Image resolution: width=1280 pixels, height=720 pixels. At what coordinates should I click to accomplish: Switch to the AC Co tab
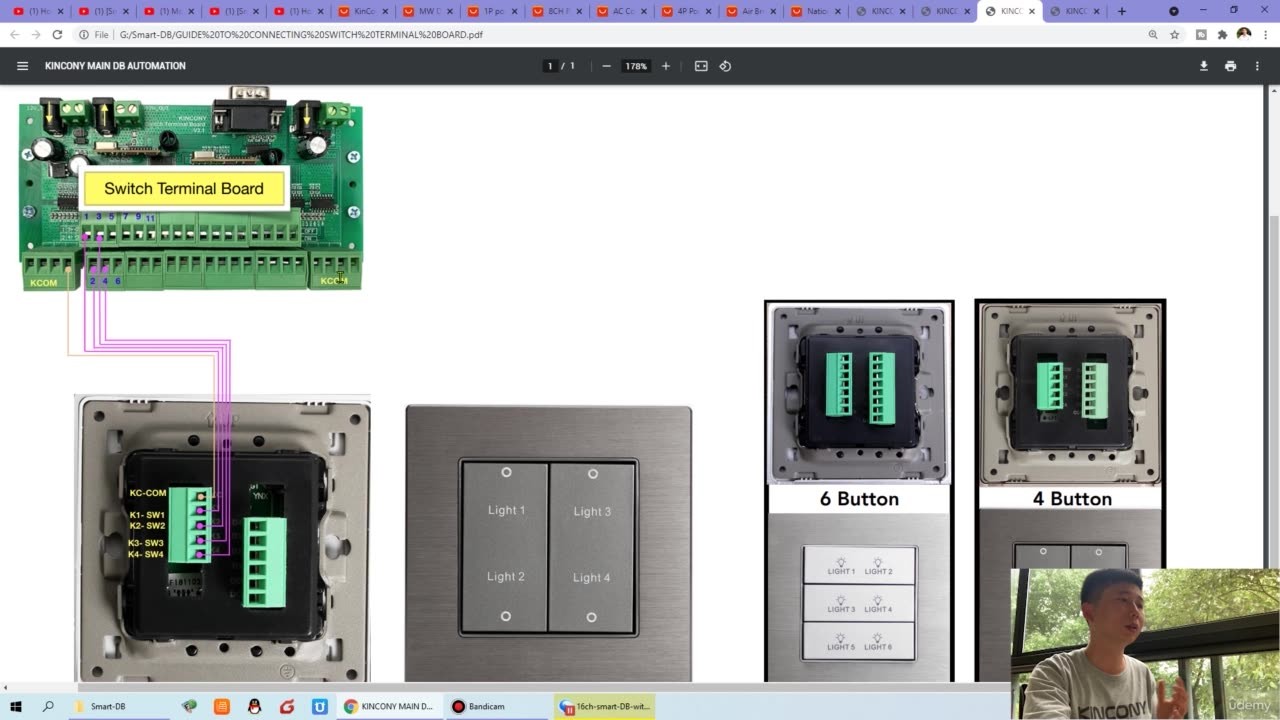tap(622, 11)
